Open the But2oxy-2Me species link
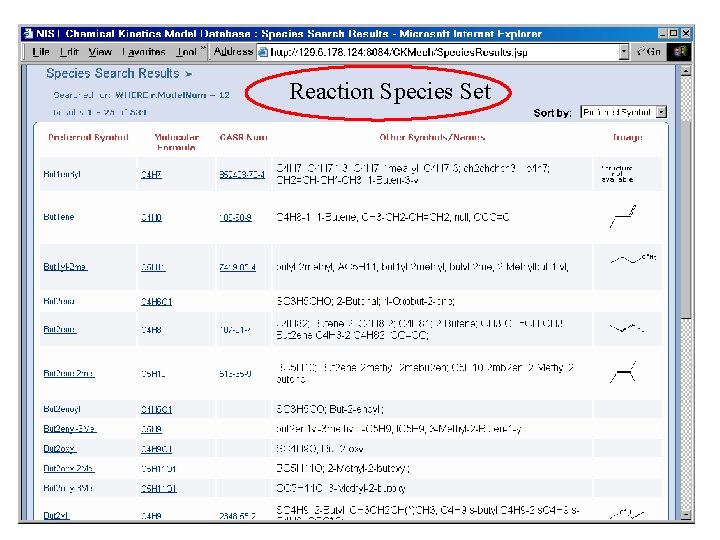The width and height of the screenshot is (720, 540). [68, 468]
